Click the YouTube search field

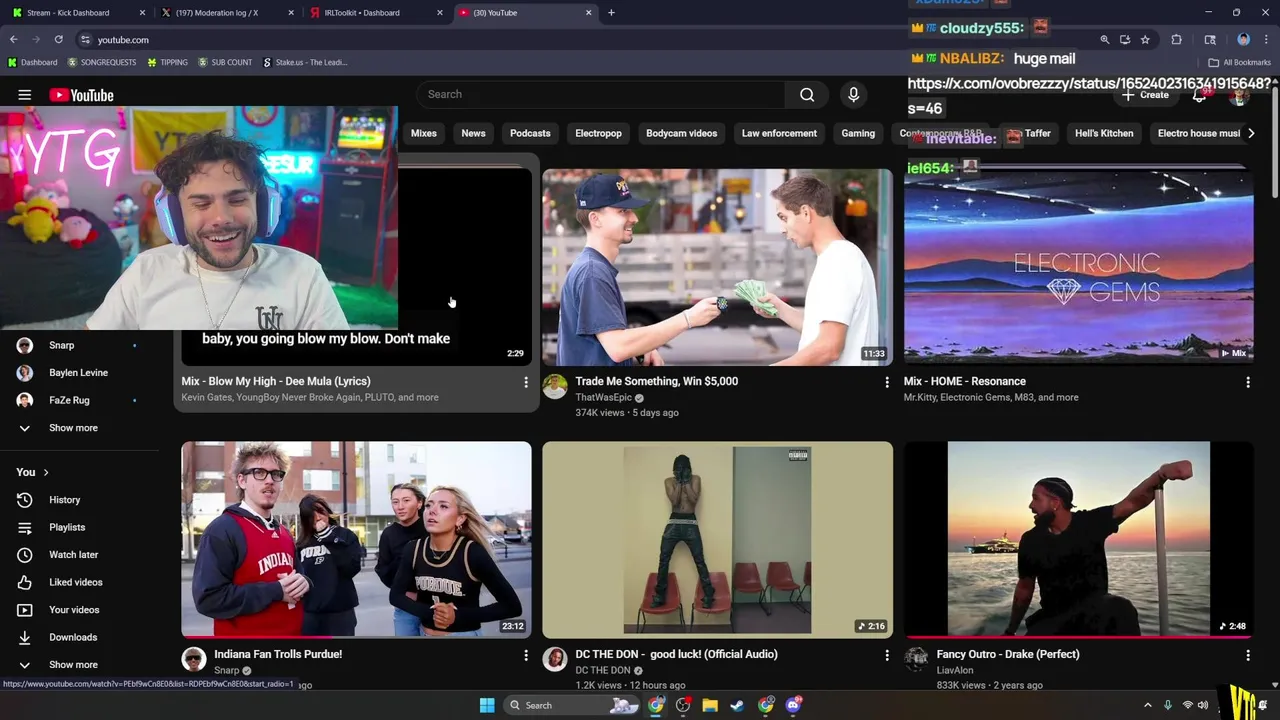[x=600, y=94]
